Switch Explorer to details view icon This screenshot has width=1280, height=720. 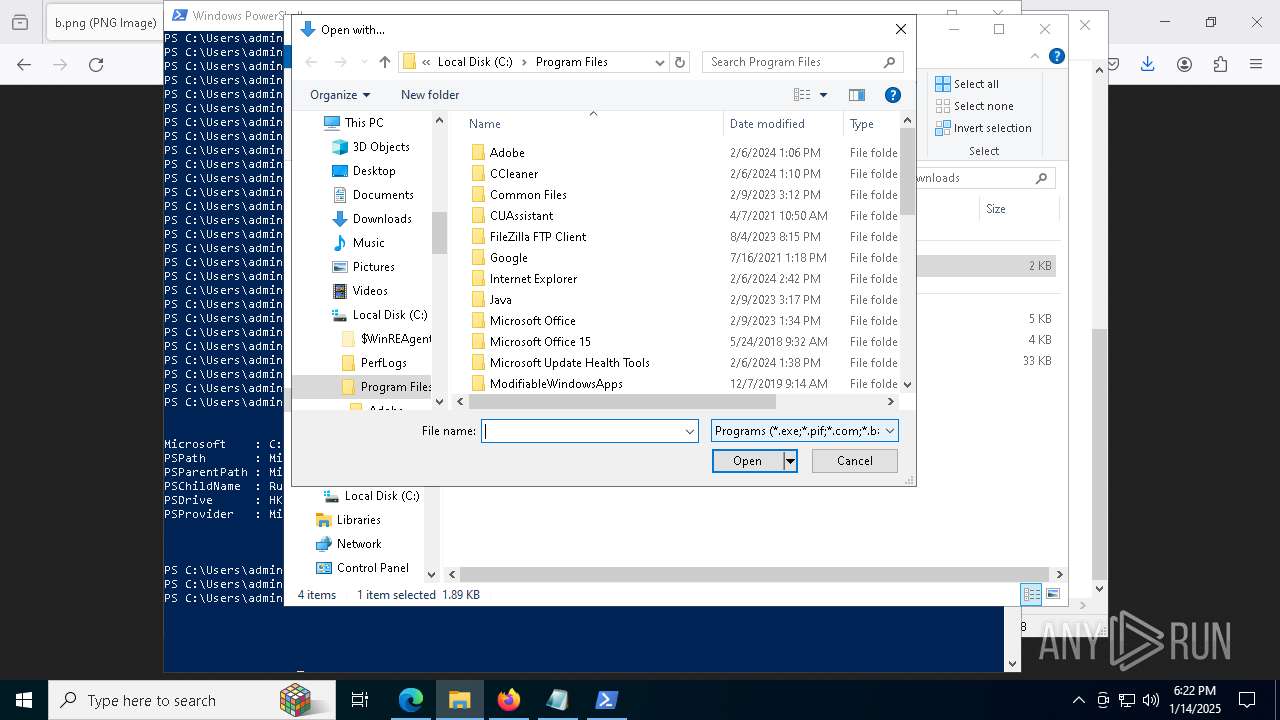[1031, 594]
